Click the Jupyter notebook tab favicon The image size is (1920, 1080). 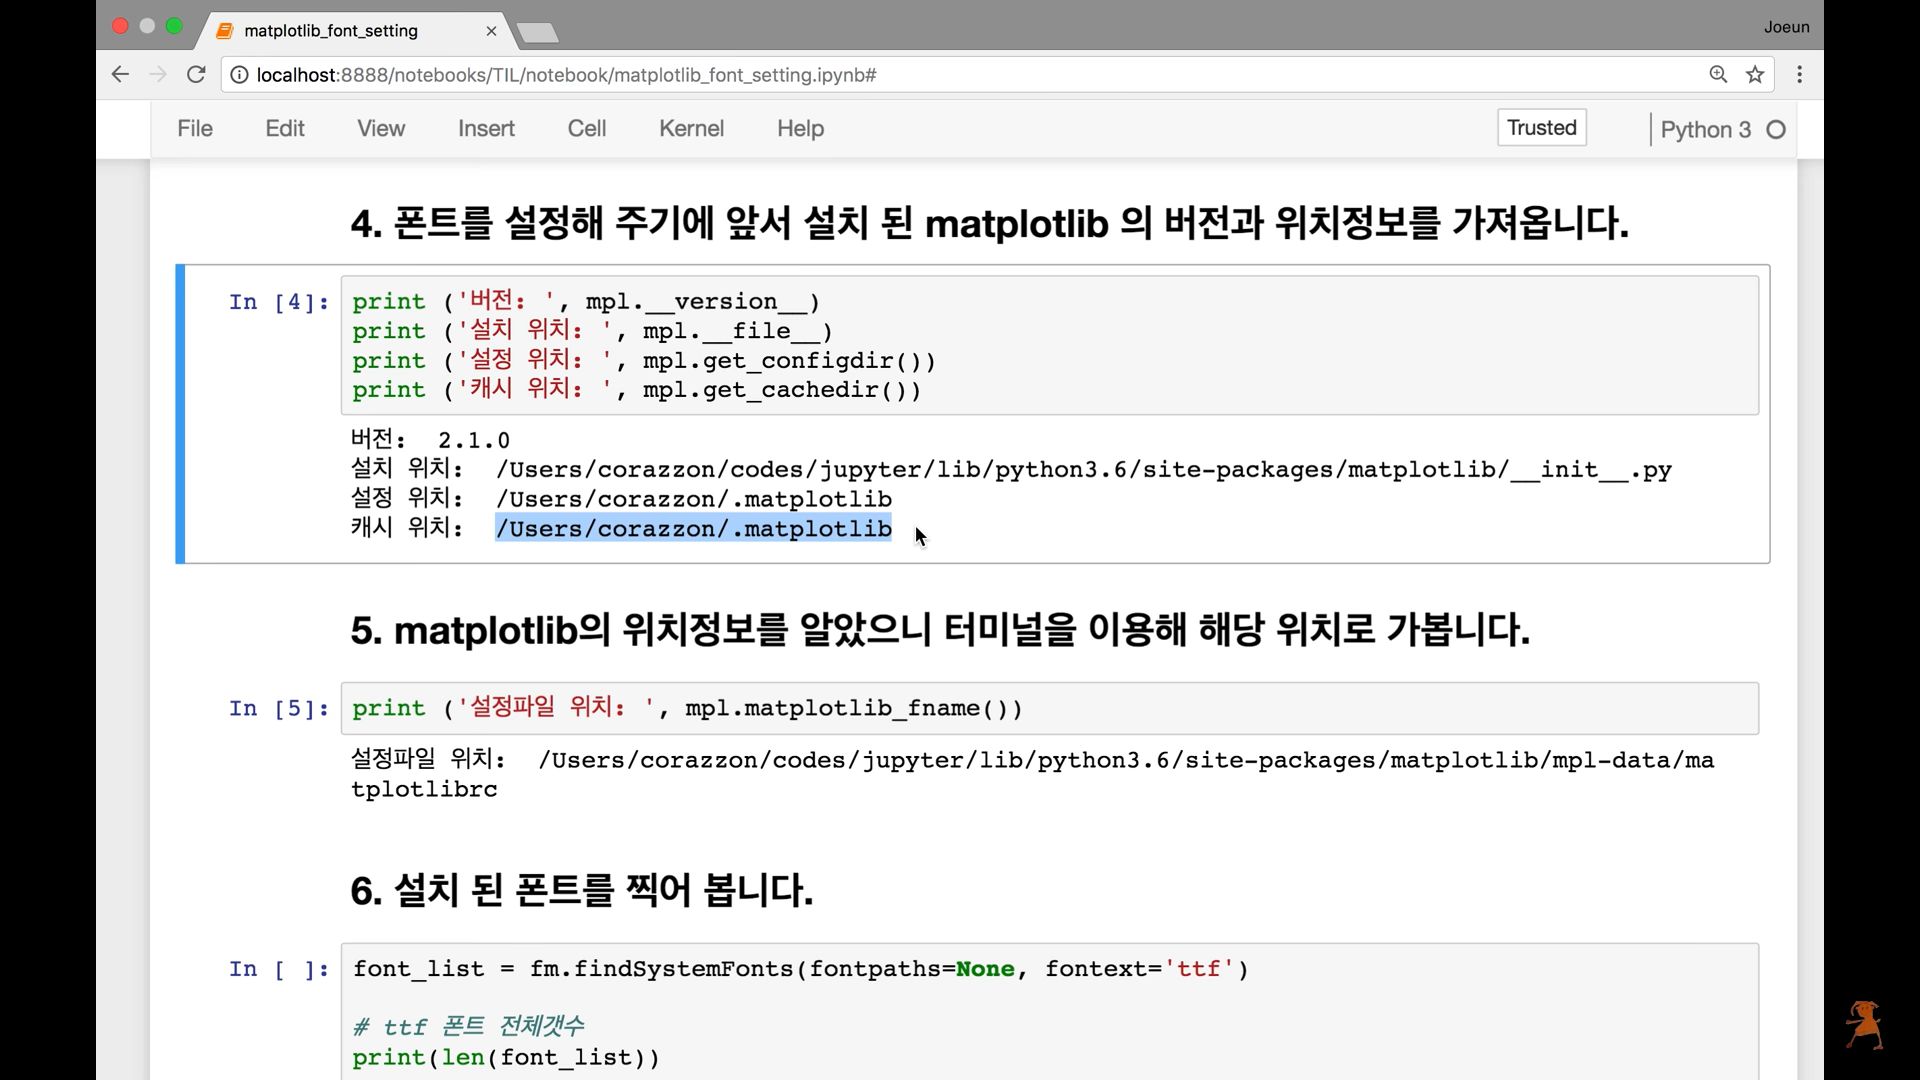tap(225, 31)
